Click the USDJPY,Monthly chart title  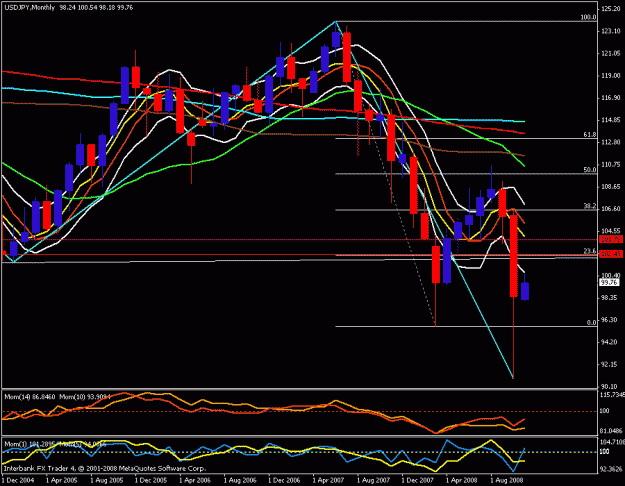click(29, 8)
